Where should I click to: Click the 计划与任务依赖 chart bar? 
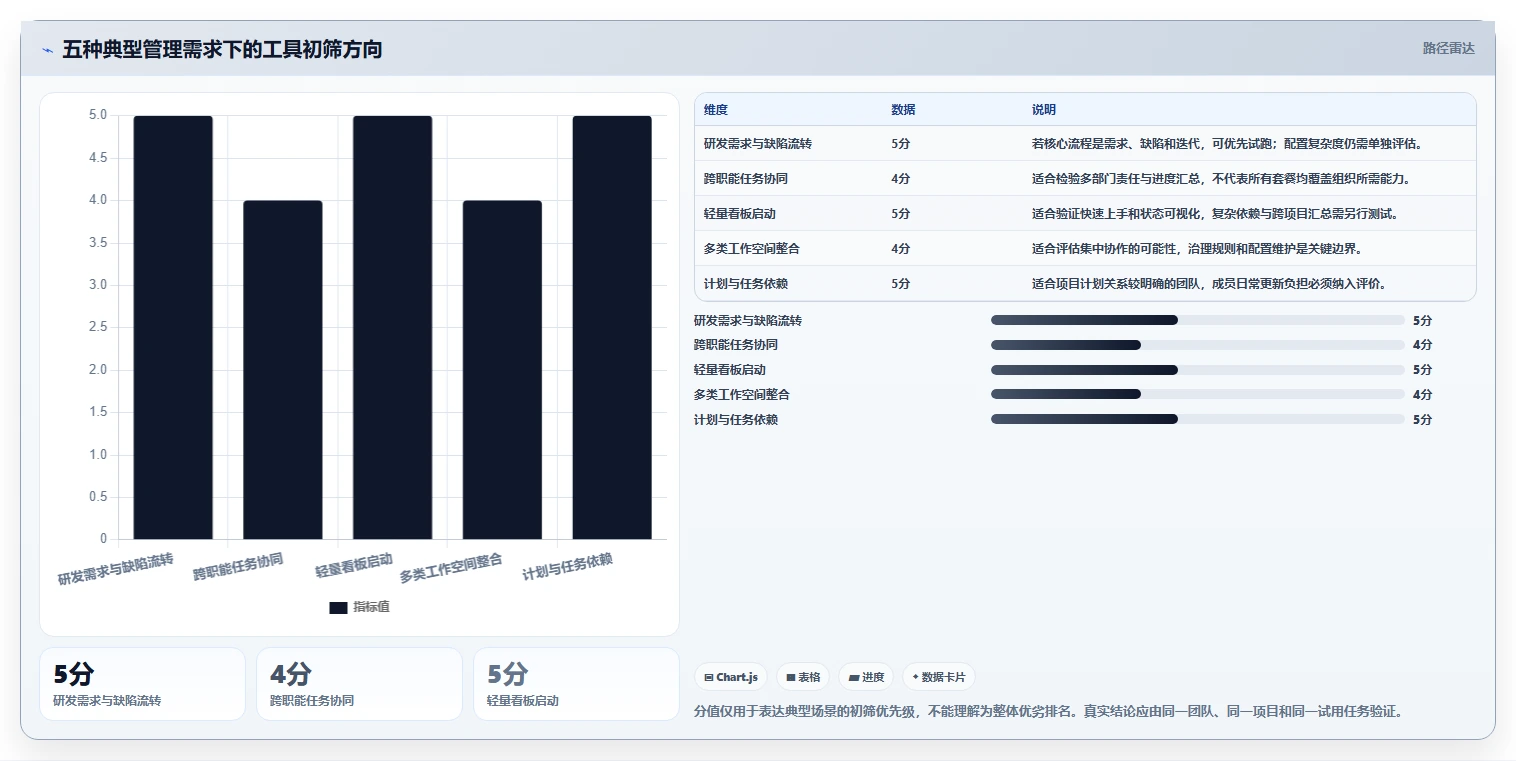click(612, 328)
